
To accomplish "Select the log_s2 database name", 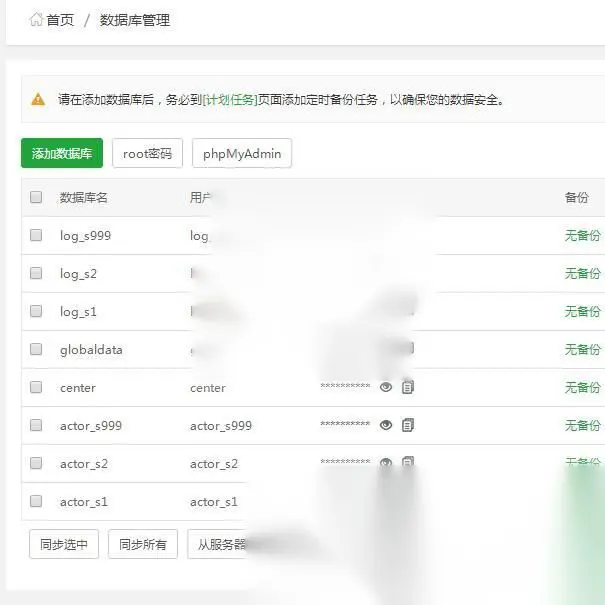I will pyautogui.click(x=78, y=274).
